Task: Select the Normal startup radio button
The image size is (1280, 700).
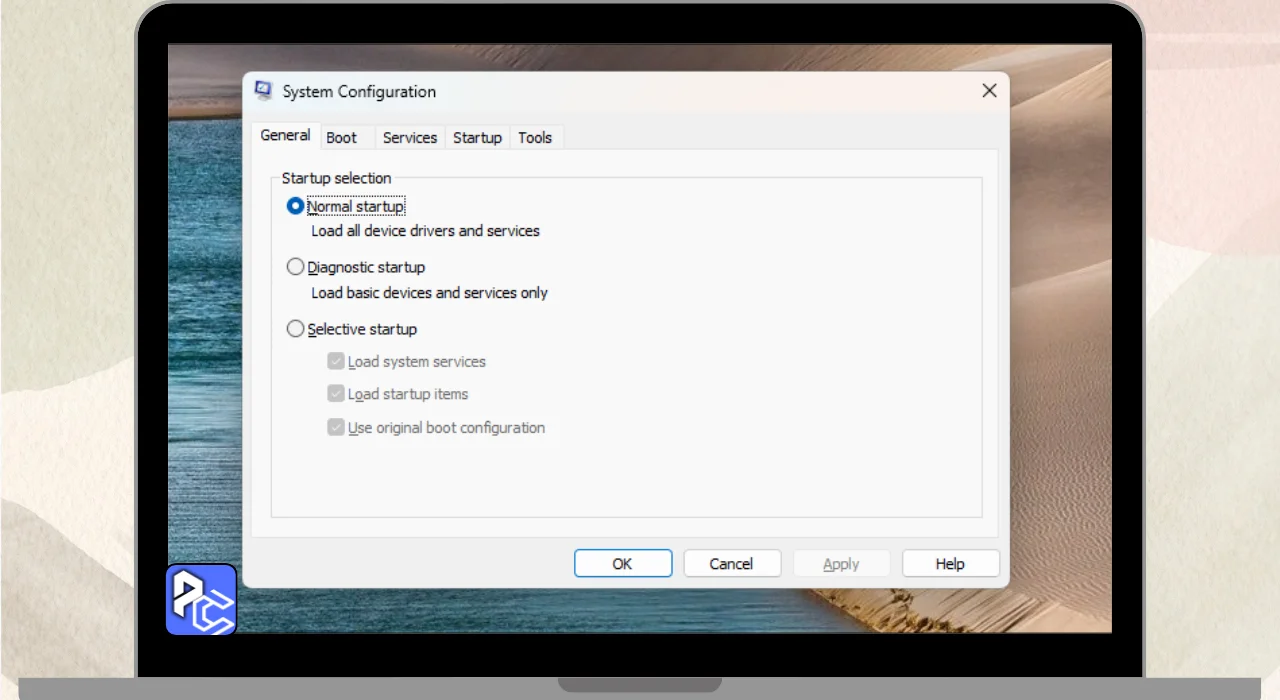Action: click(x=295, y=206)
